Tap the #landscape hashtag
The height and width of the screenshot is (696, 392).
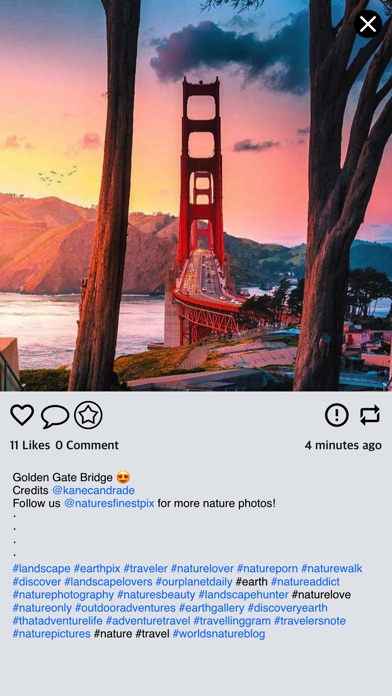tap(41, 569)
